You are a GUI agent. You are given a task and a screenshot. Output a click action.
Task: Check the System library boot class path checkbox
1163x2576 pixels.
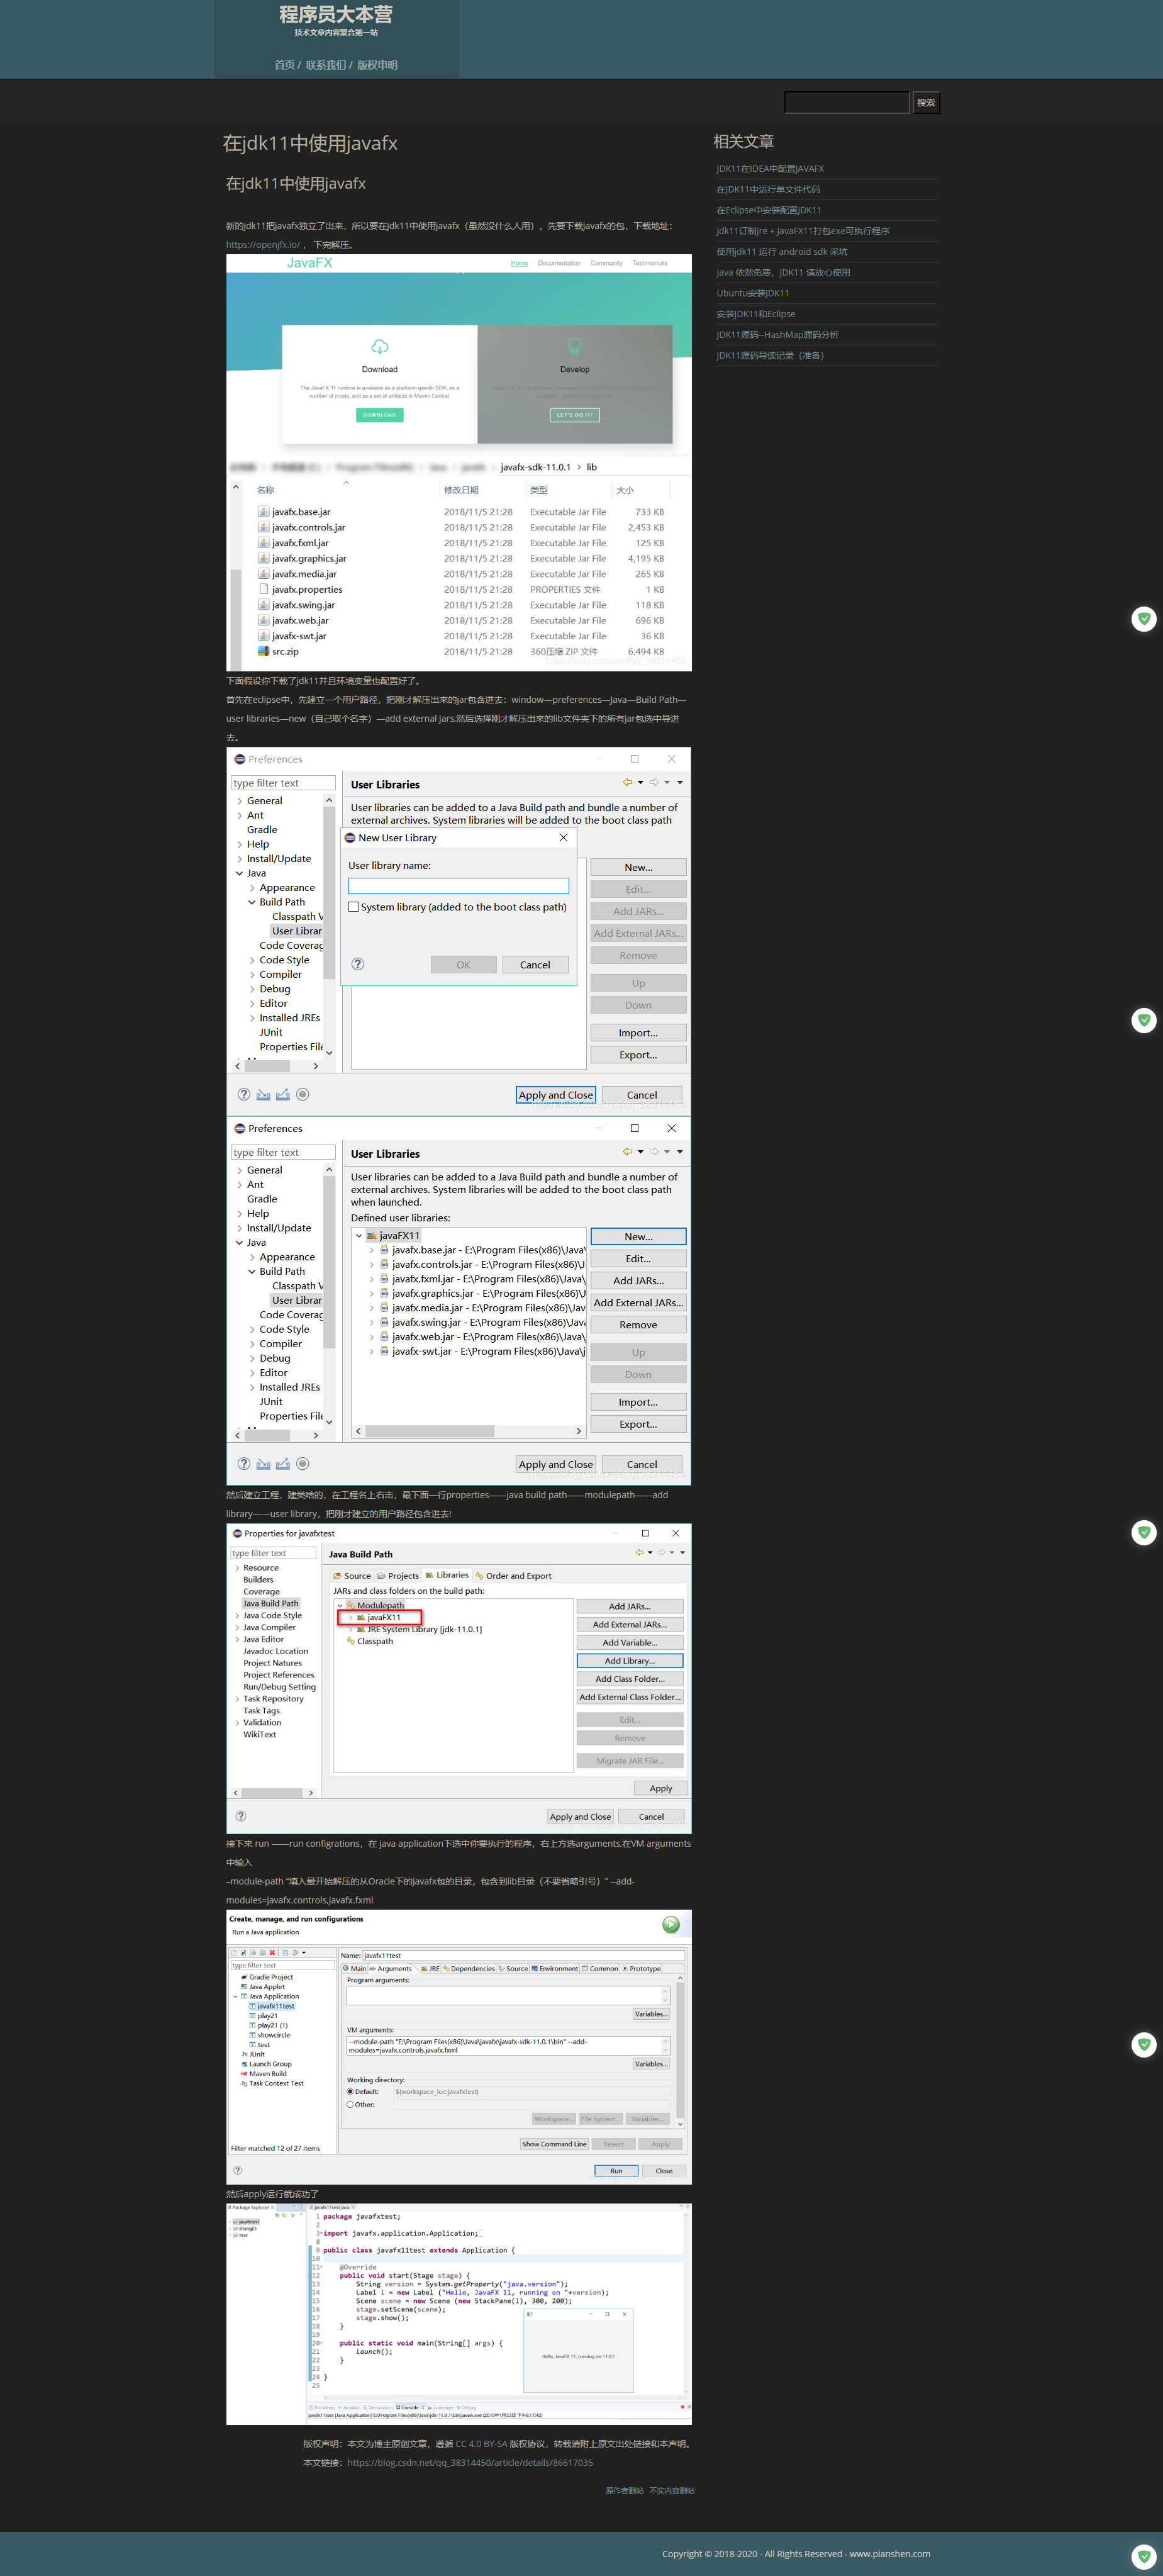pos(353,908)
